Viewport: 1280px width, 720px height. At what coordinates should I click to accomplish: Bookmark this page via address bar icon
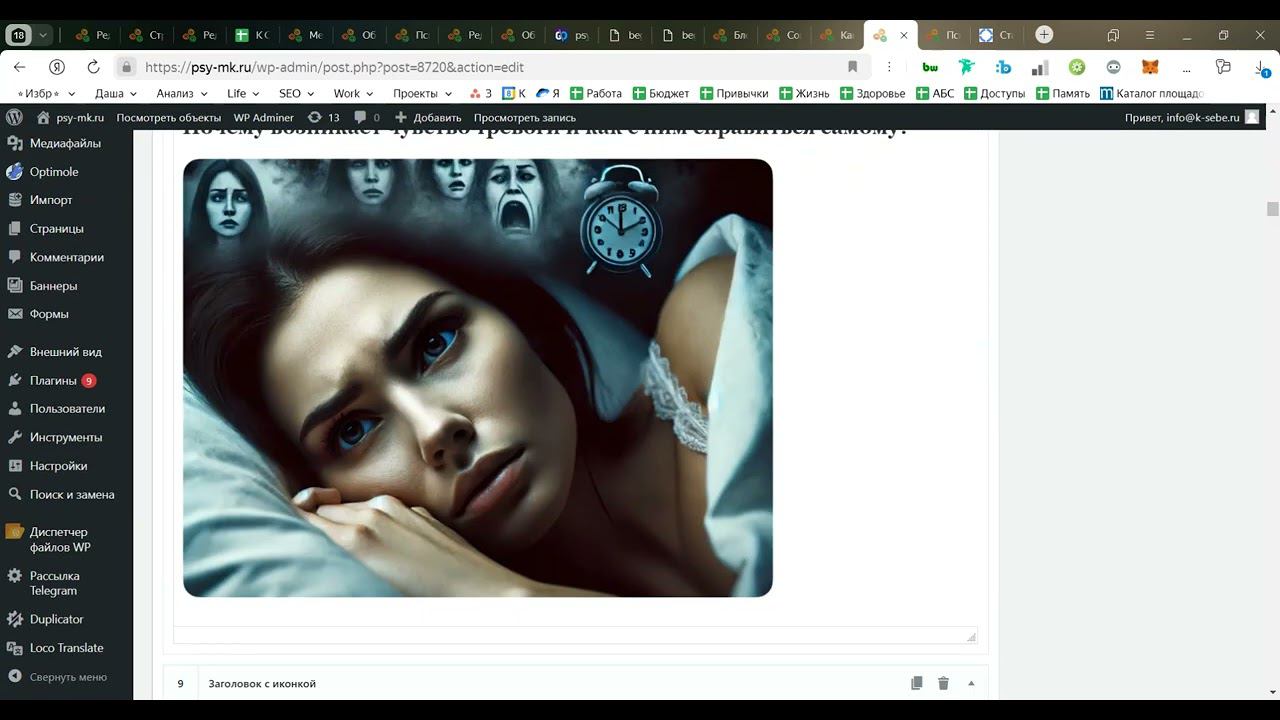(x=852, y=67)
